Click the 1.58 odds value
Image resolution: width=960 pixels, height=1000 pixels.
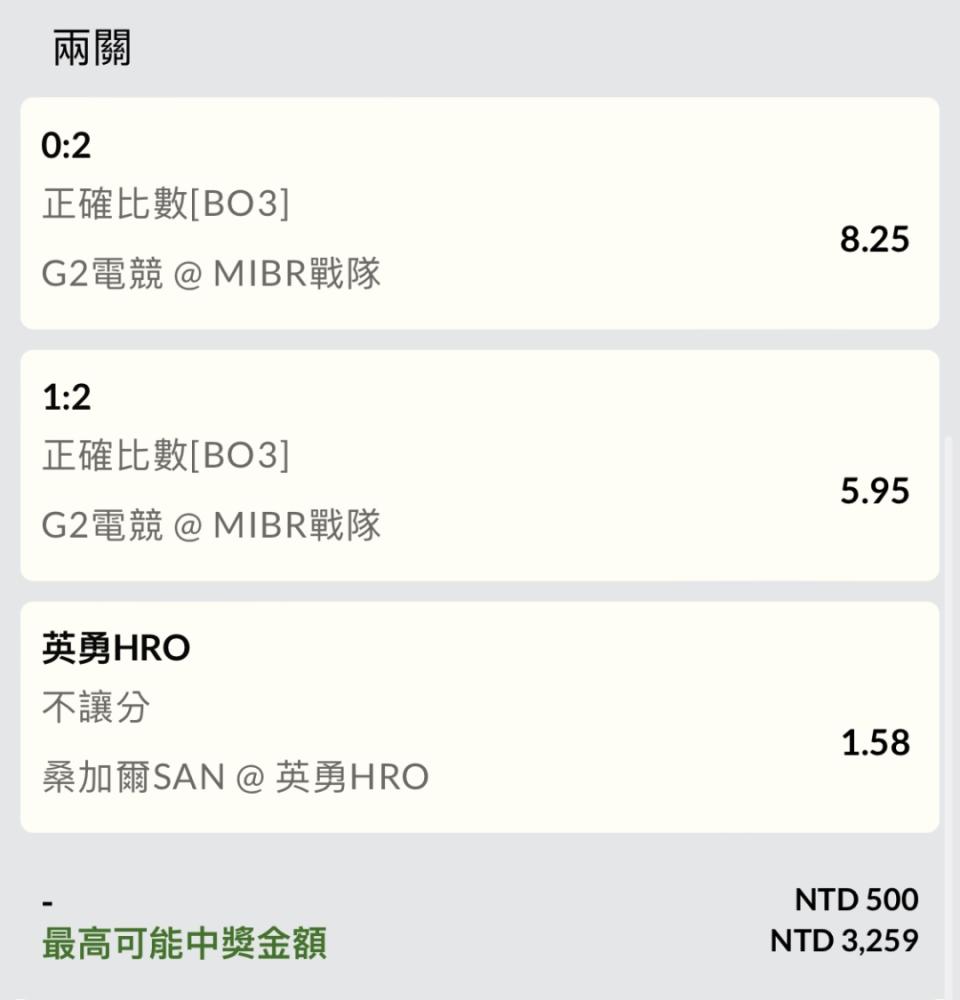click(x=875, y=743)
